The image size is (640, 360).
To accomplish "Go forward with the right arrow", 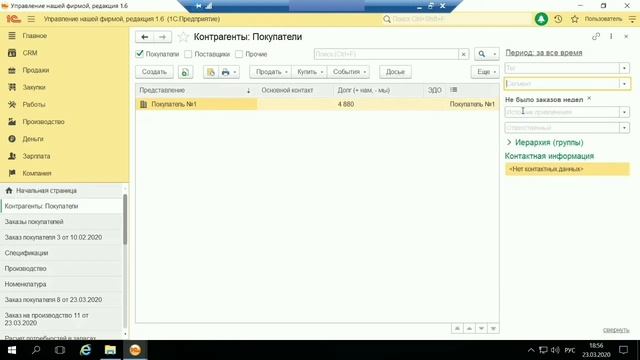I will [x=162, y=37].
